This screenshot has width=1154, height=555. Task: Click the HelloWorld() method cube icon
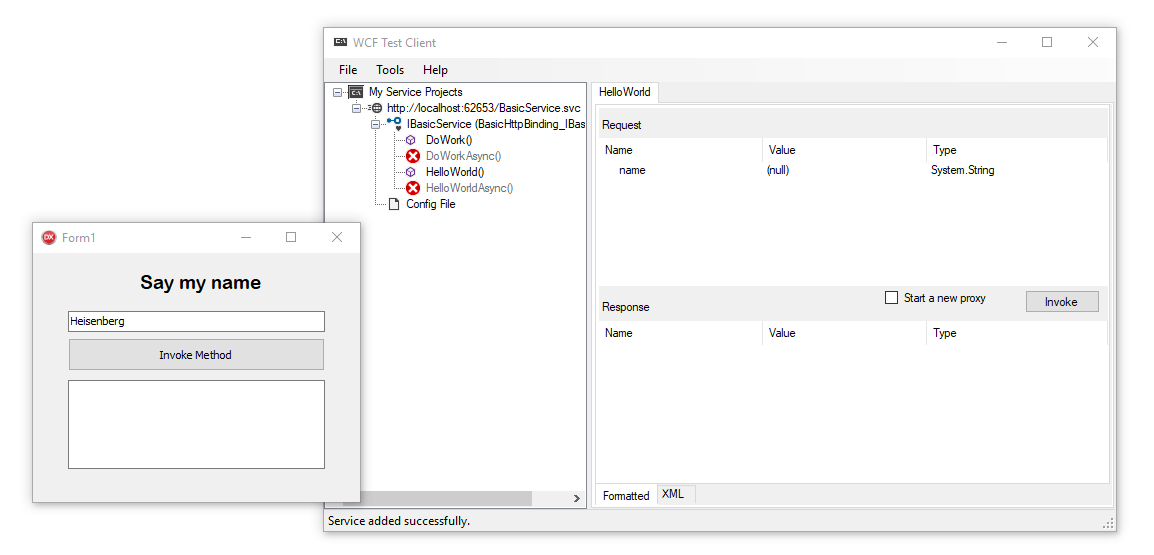coord(411,172)
